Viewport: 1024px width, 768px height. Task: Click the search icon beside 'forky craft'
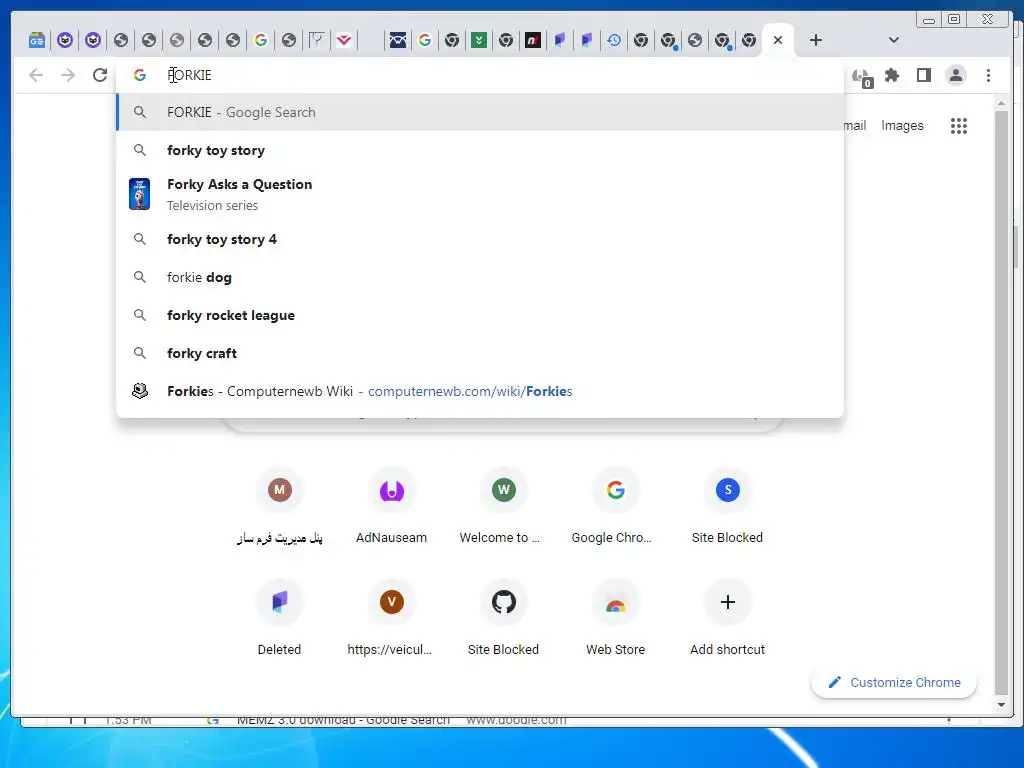[140, 353]
